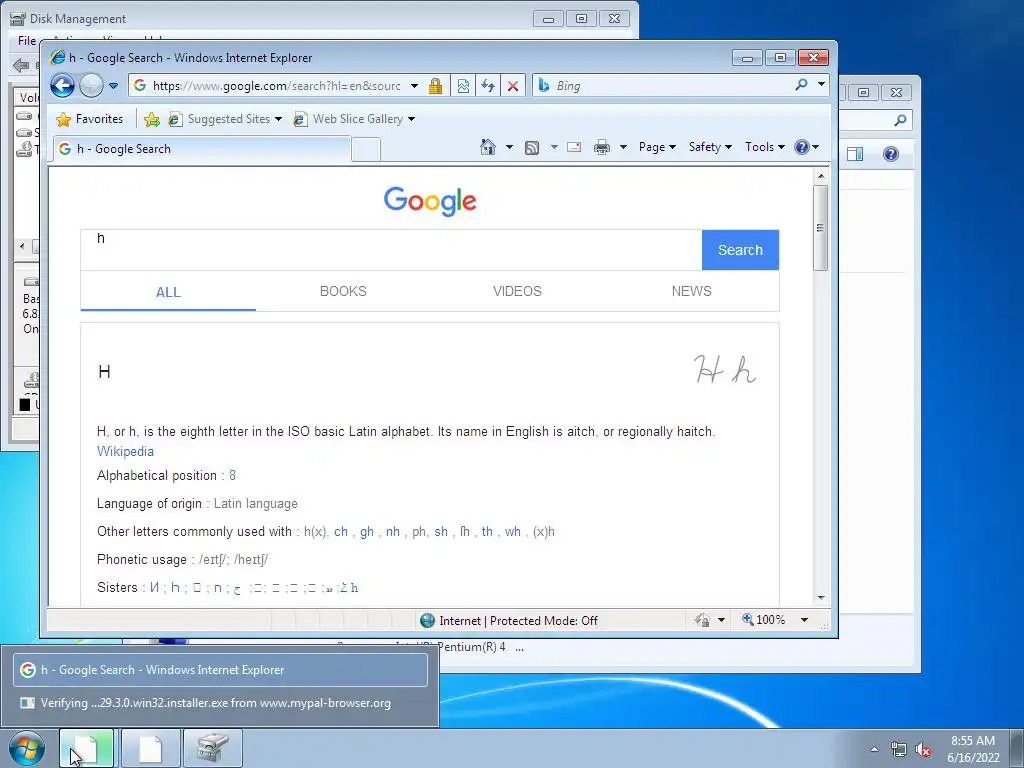
Task: Click the search magnifier in background window
Action: [x=900, y=120]
